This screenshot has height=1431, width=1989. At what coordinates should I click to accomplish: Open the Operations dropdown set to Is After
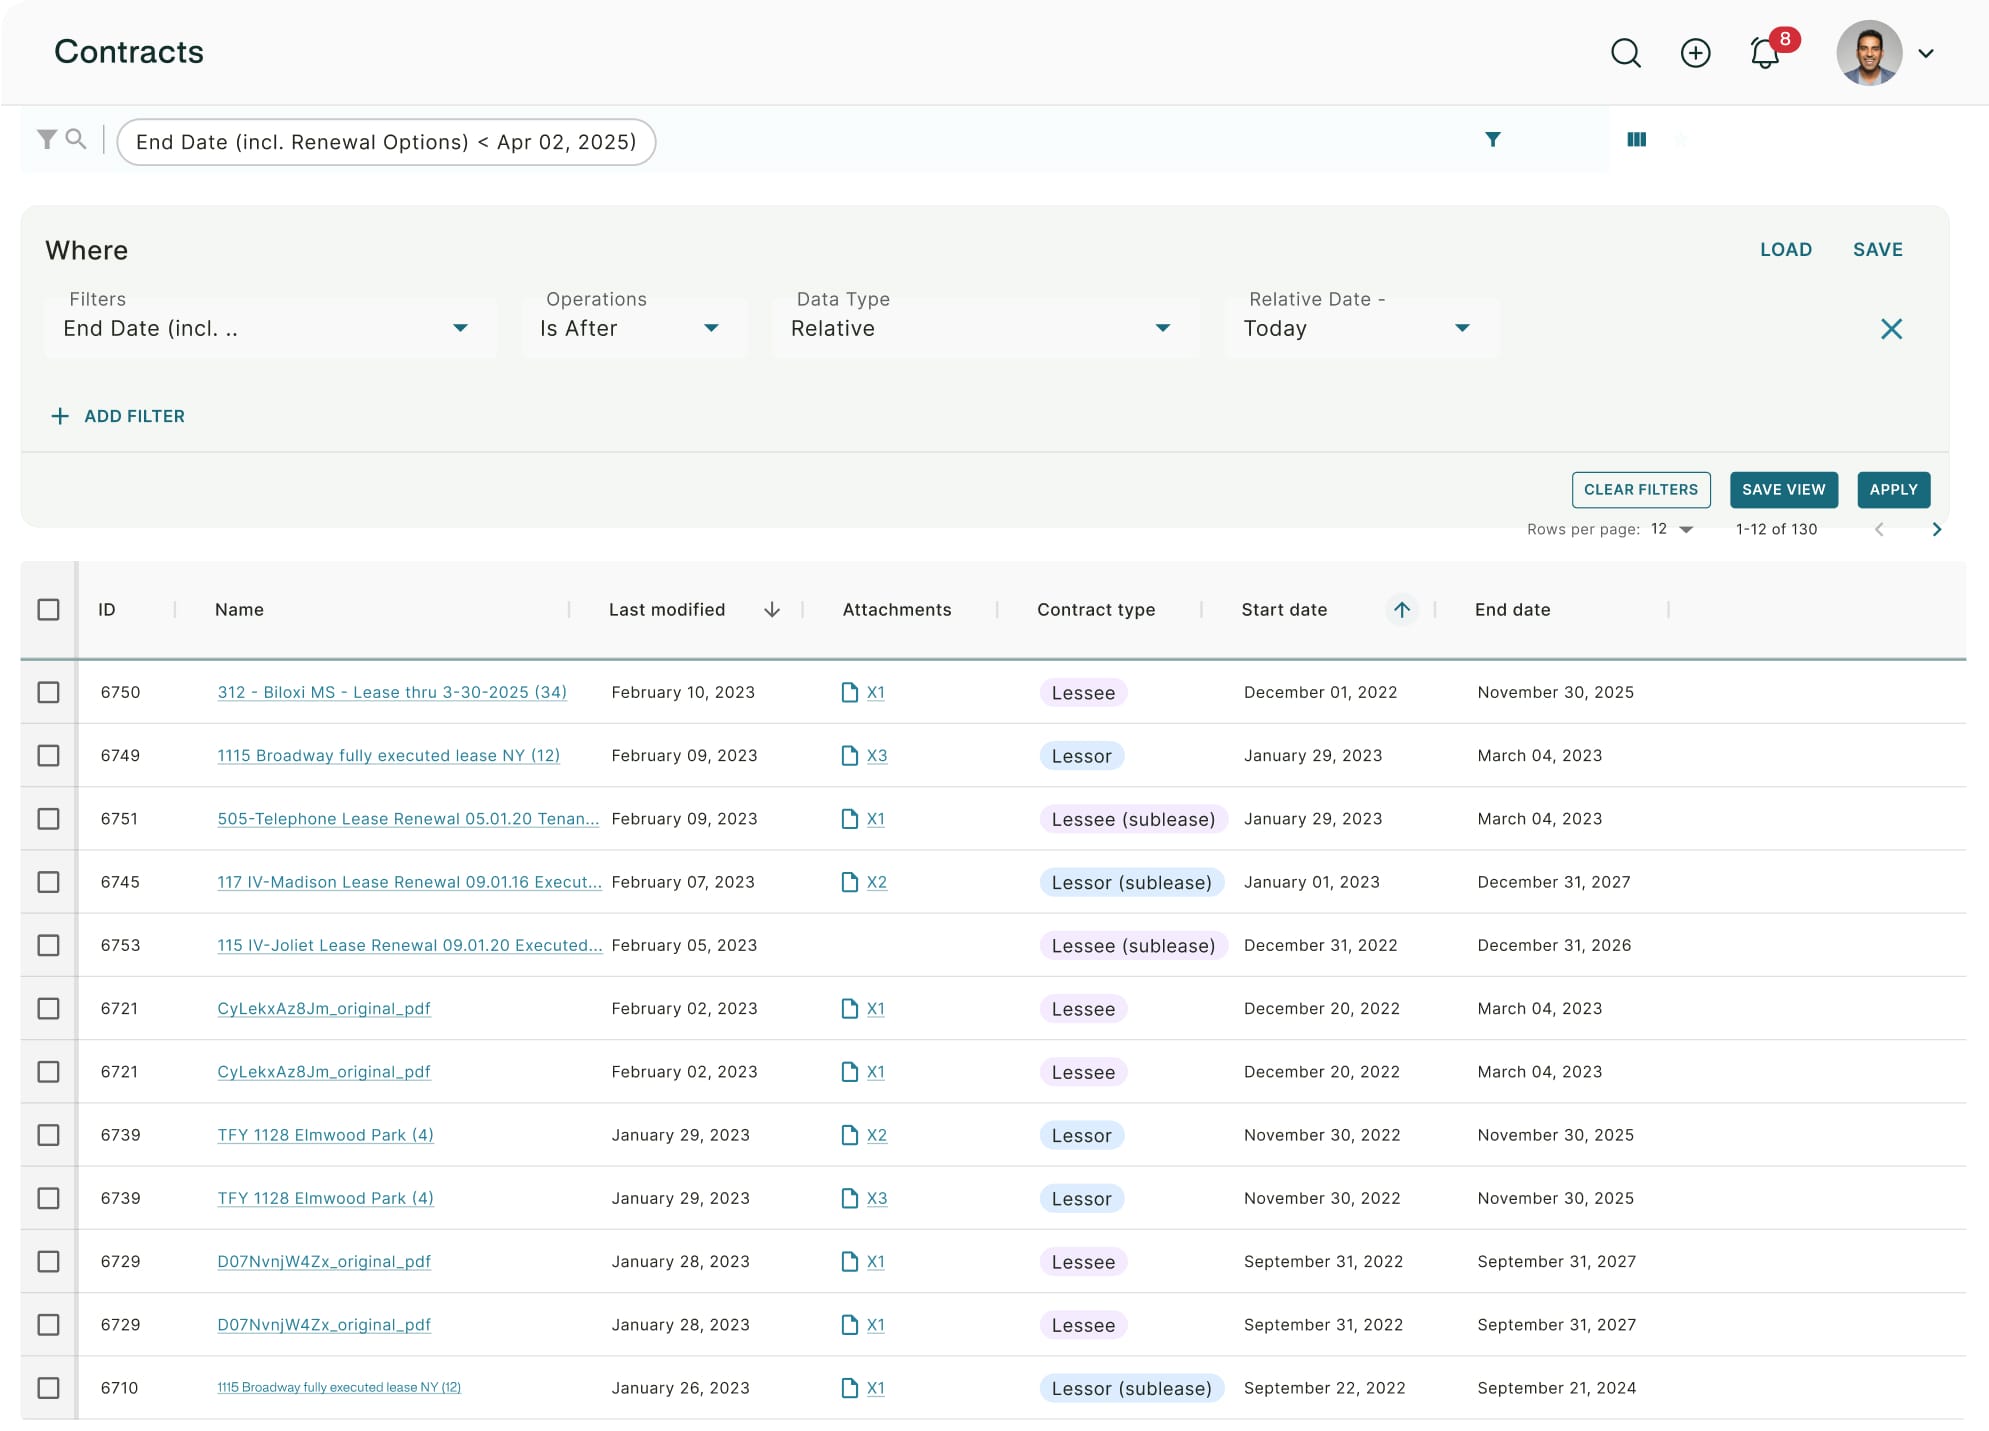[x=634, y=328]
